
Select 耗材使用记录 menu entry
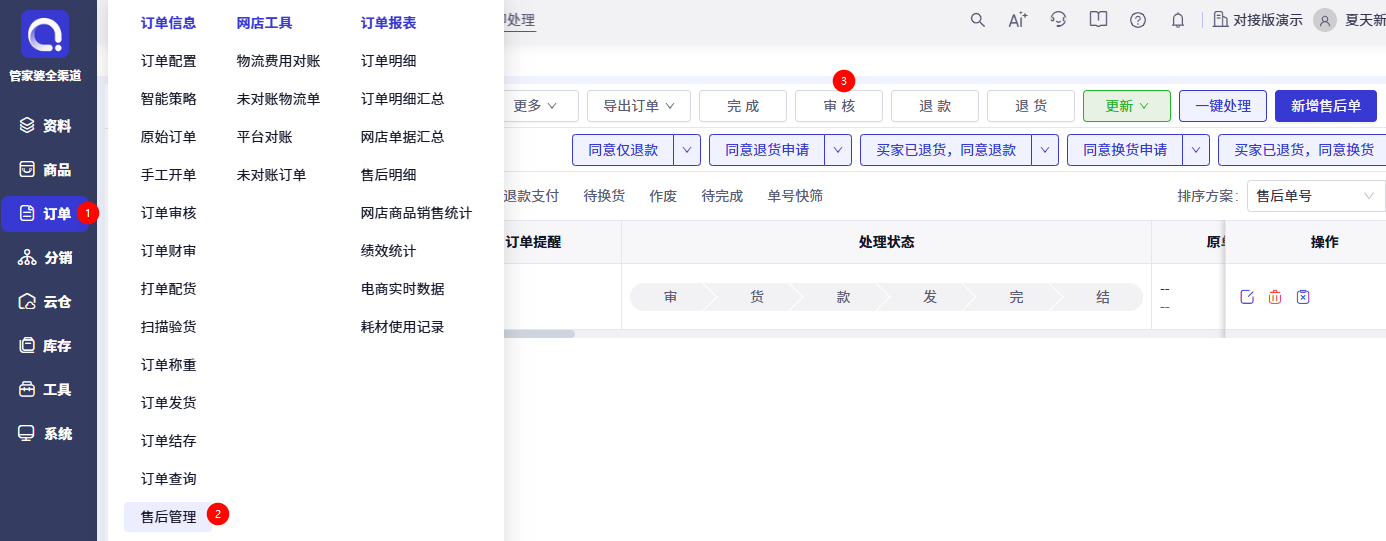(402, 327)
